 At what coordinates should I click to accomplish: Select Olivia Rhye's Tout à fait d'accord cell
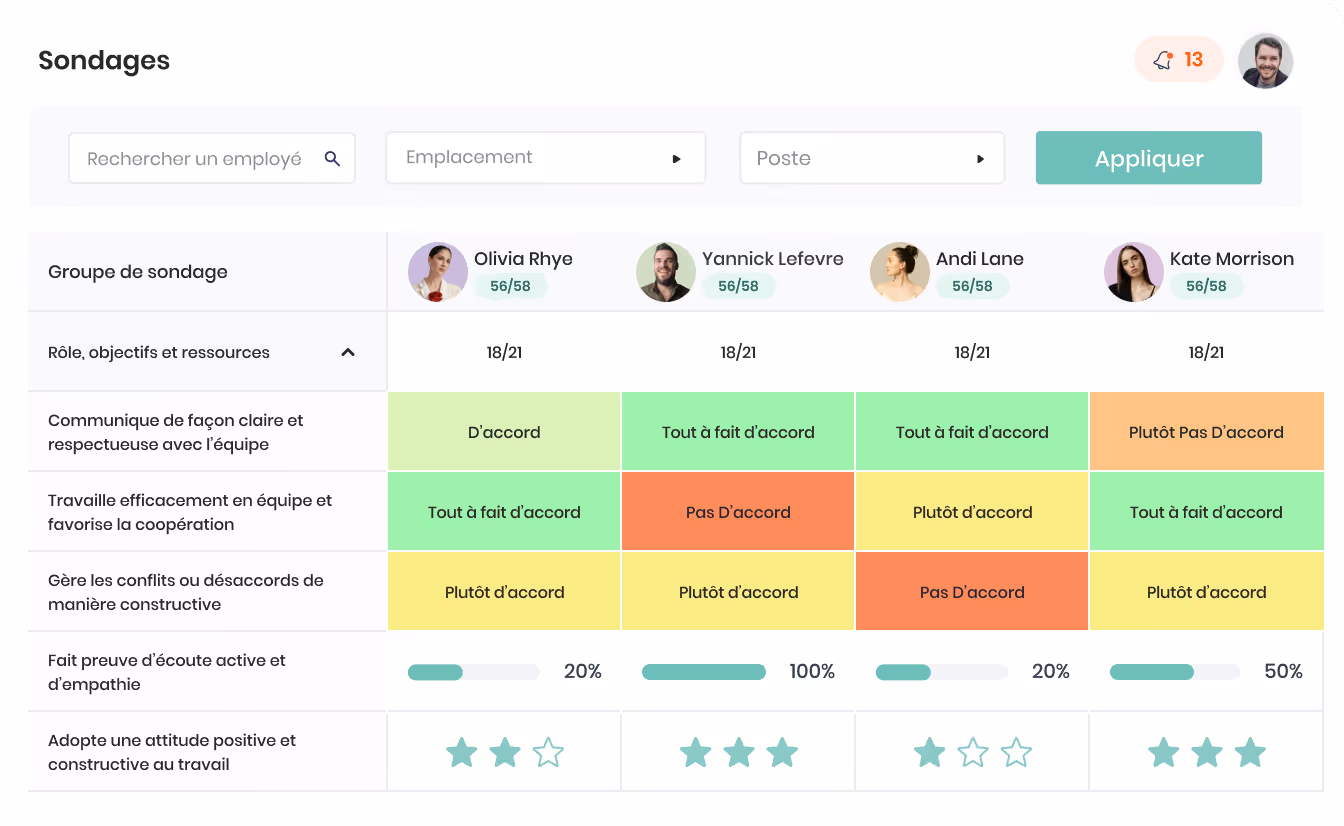[504, 511]
